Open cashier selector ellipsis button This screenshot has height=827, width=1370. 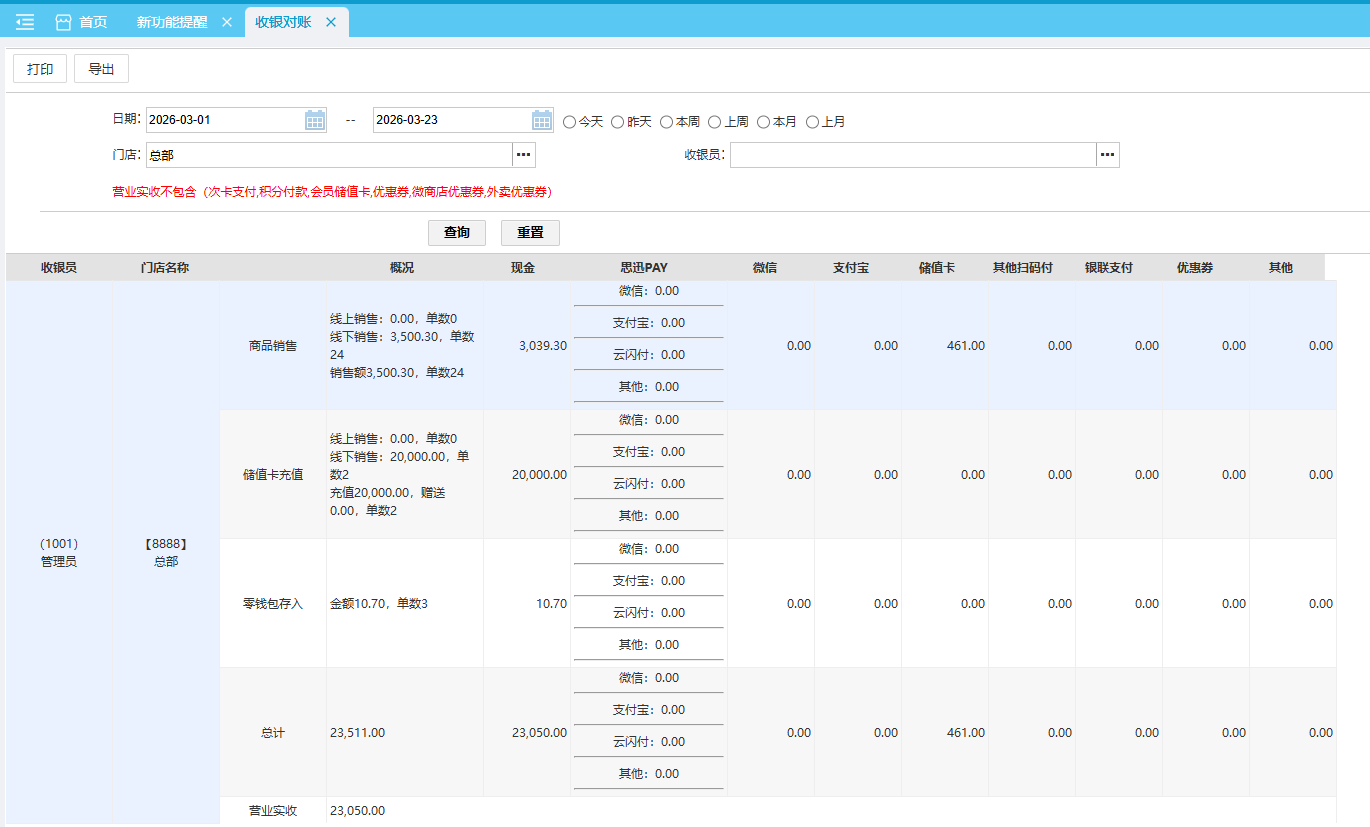click(x=1107, y=155)
